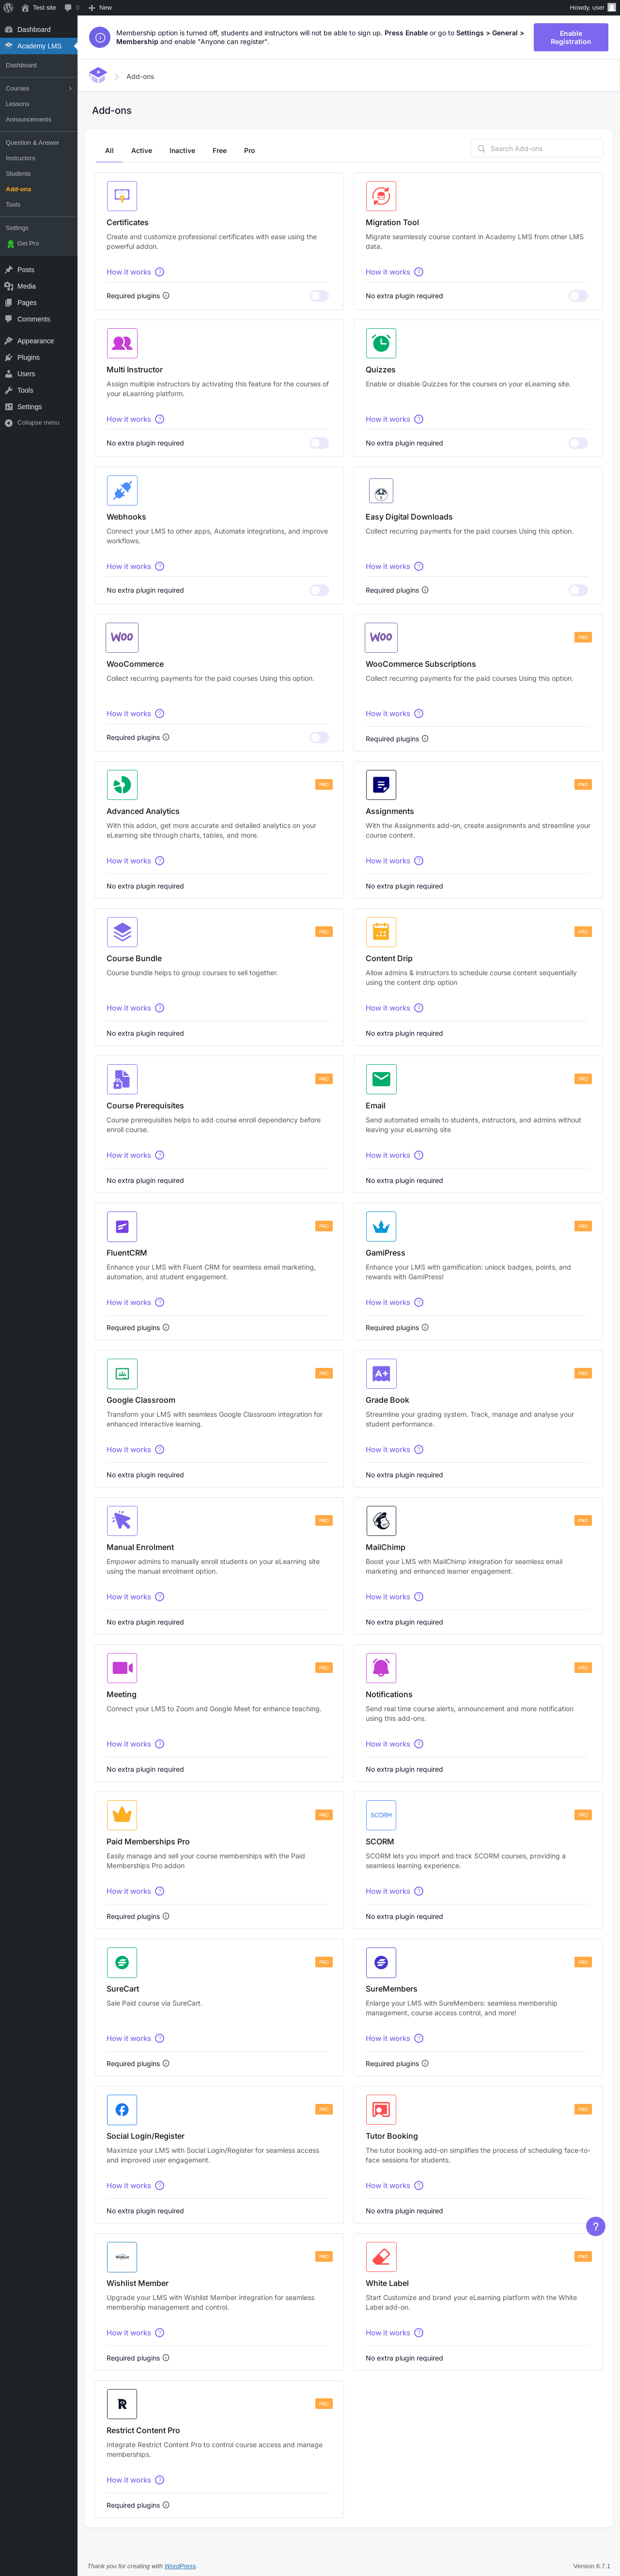This screenshot has width=620, height=2576.
Task: Click the MailChimp add-on icon
Action: point(381,1520)
